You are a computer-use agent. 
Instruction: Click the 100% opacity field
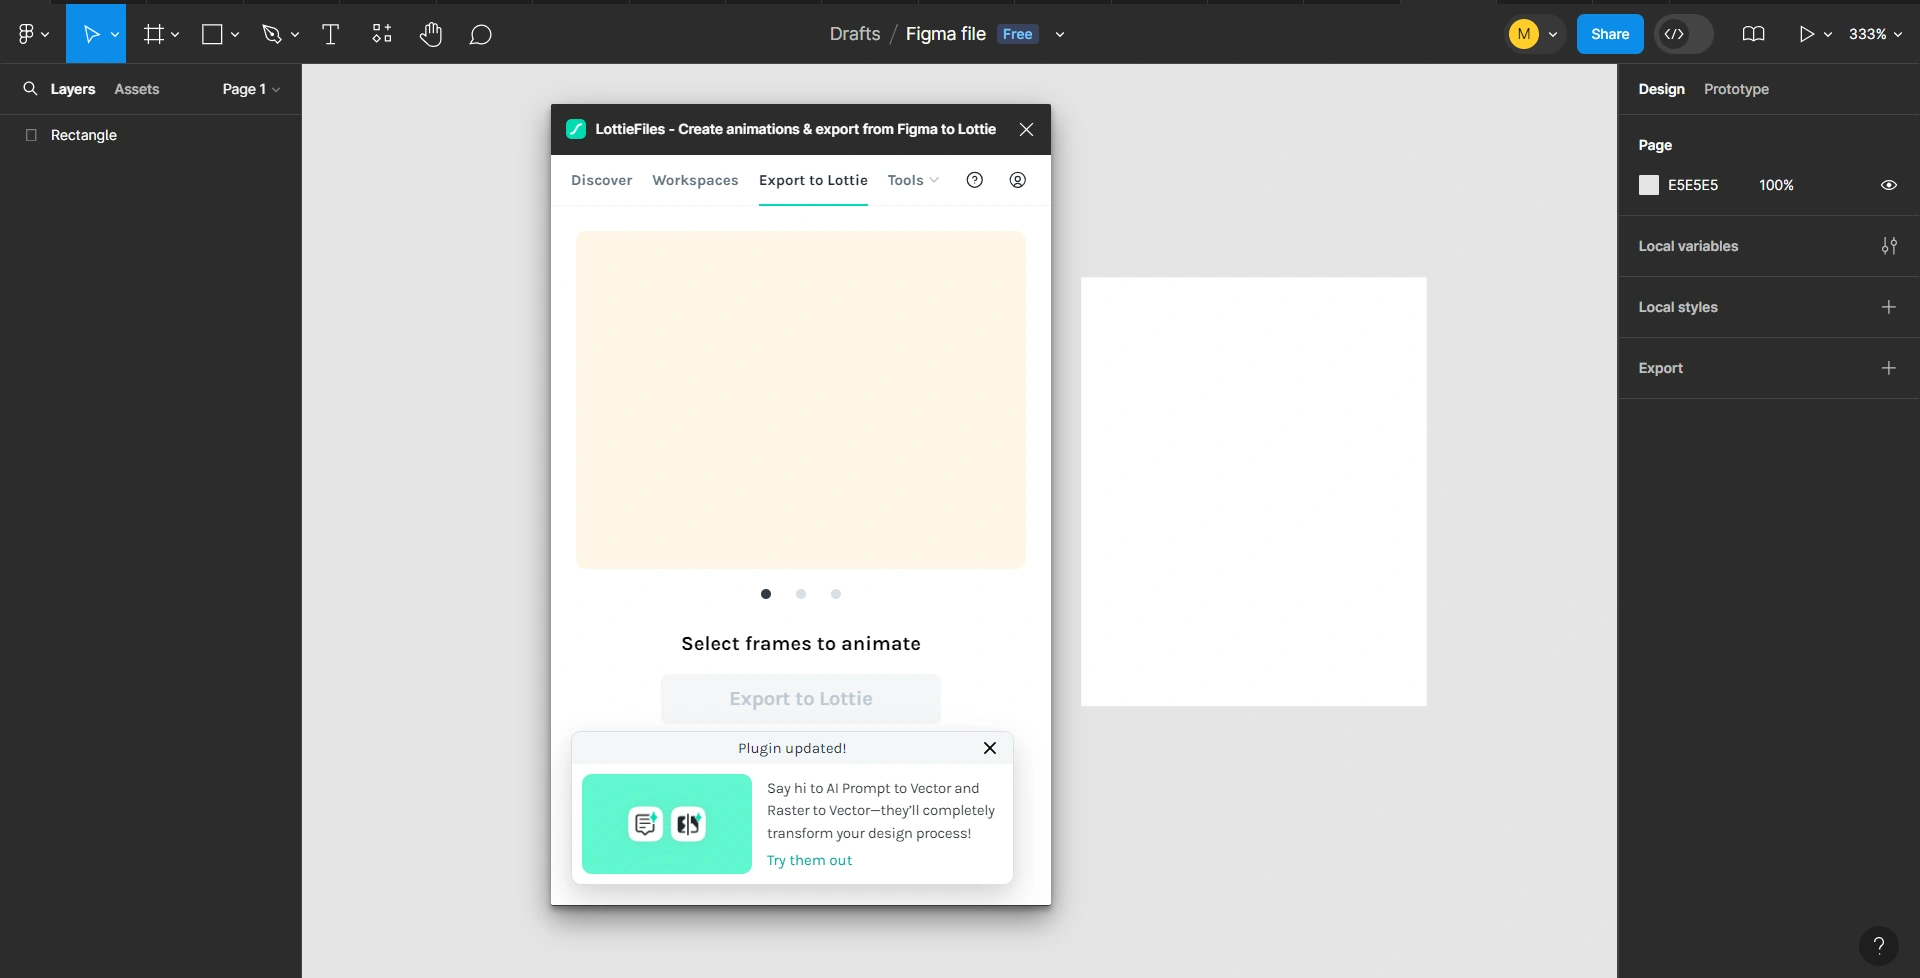point(1776,185)
